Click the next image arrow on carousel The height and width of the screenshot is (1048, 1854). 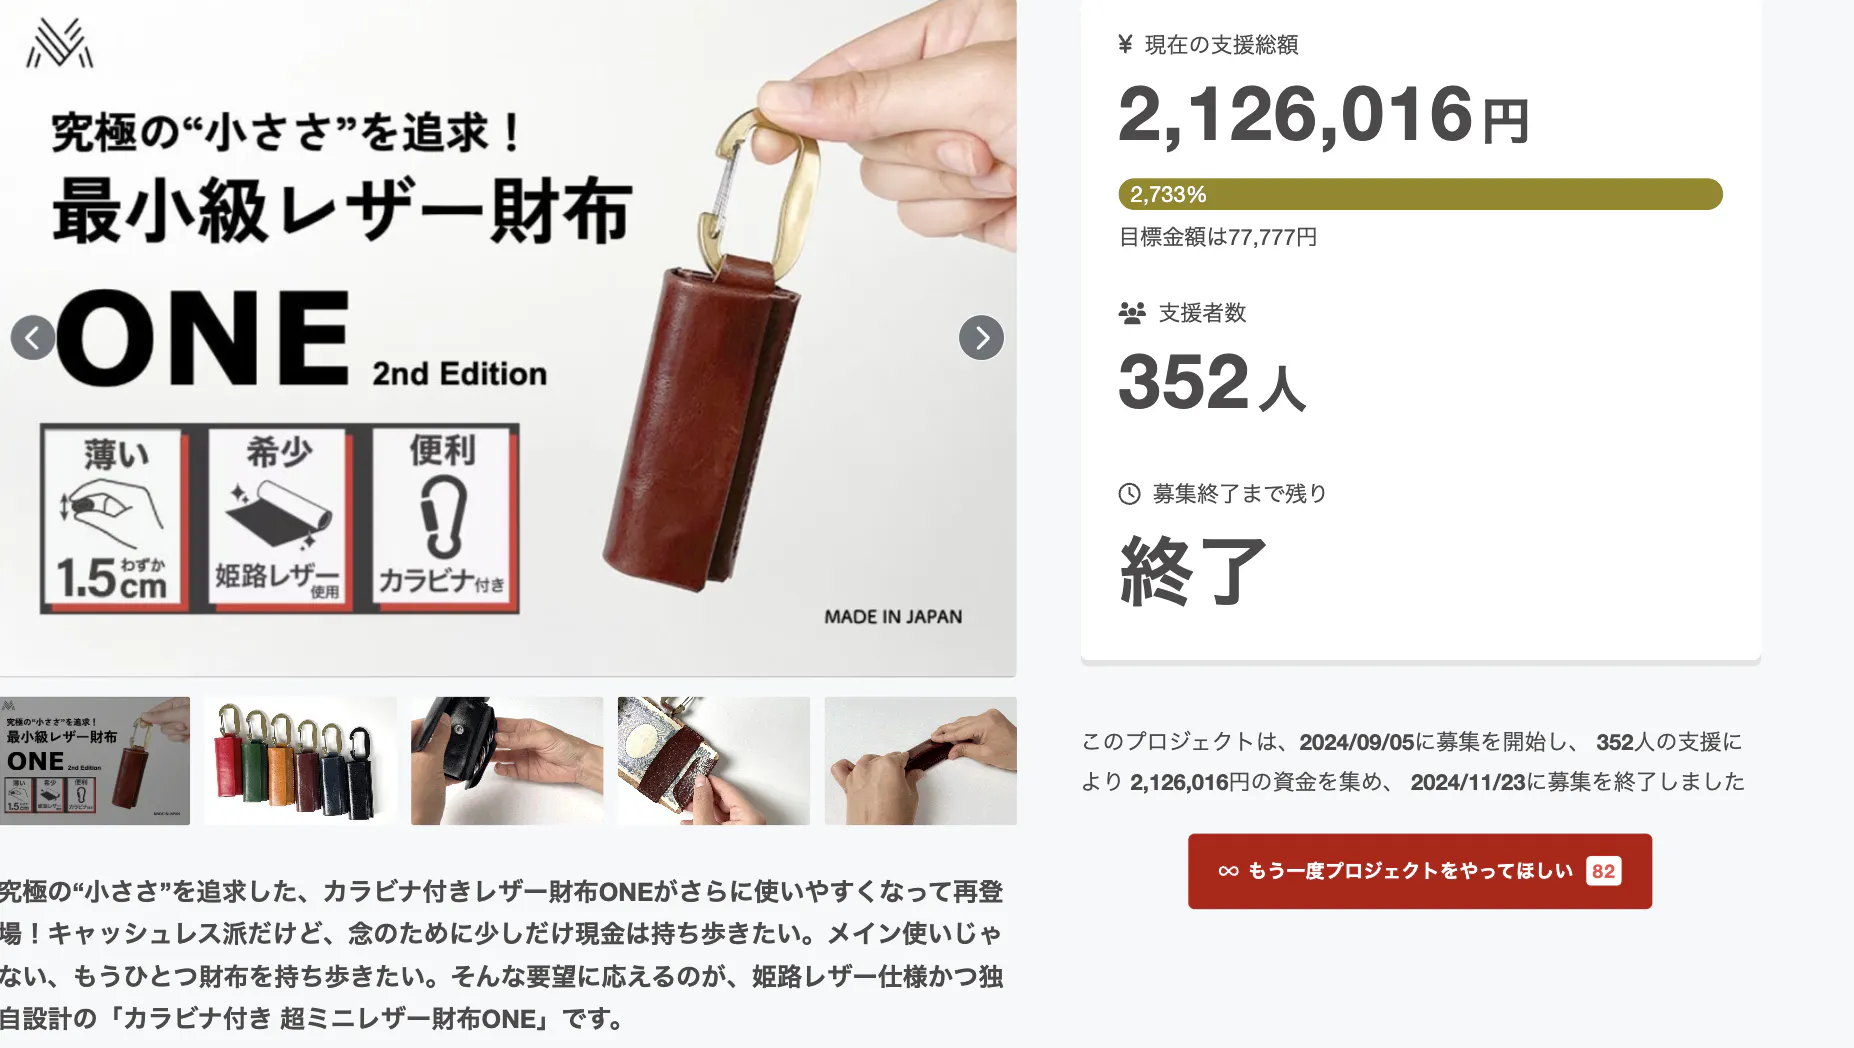[981, 338]
